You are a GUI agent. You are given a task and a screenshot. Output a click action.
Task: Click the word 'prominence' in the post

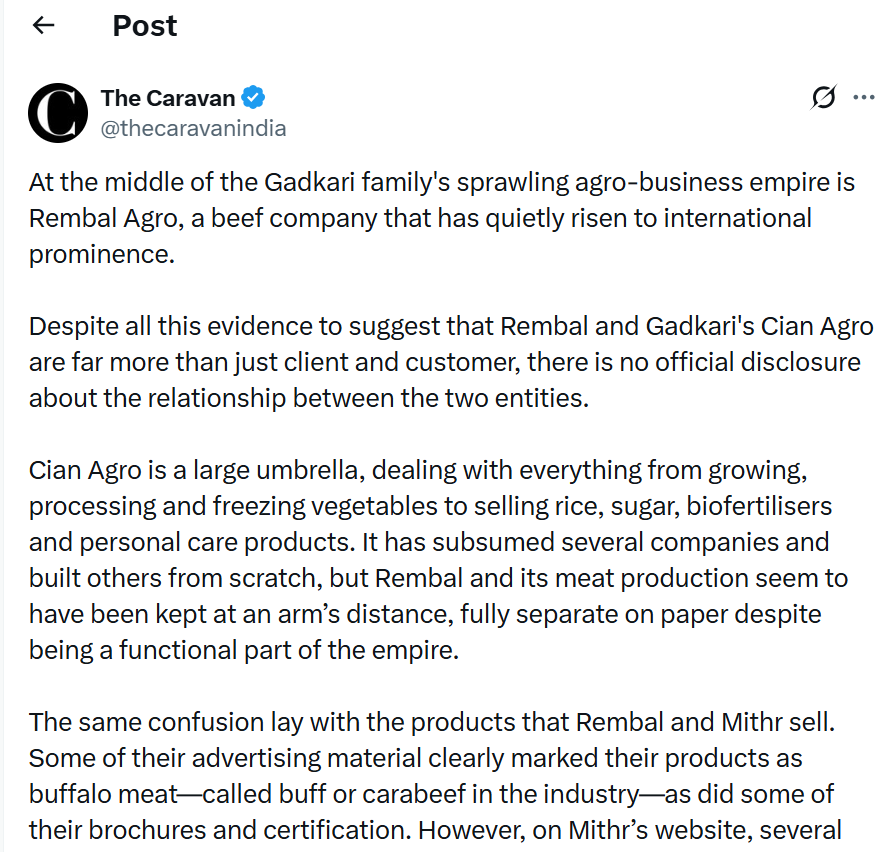(100, 254)
